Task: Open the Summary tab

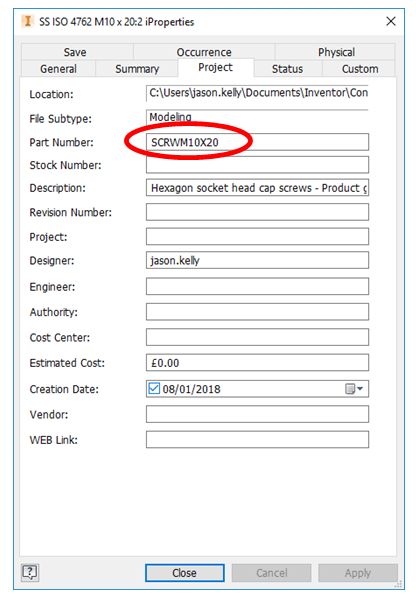Action: [137, 69]
